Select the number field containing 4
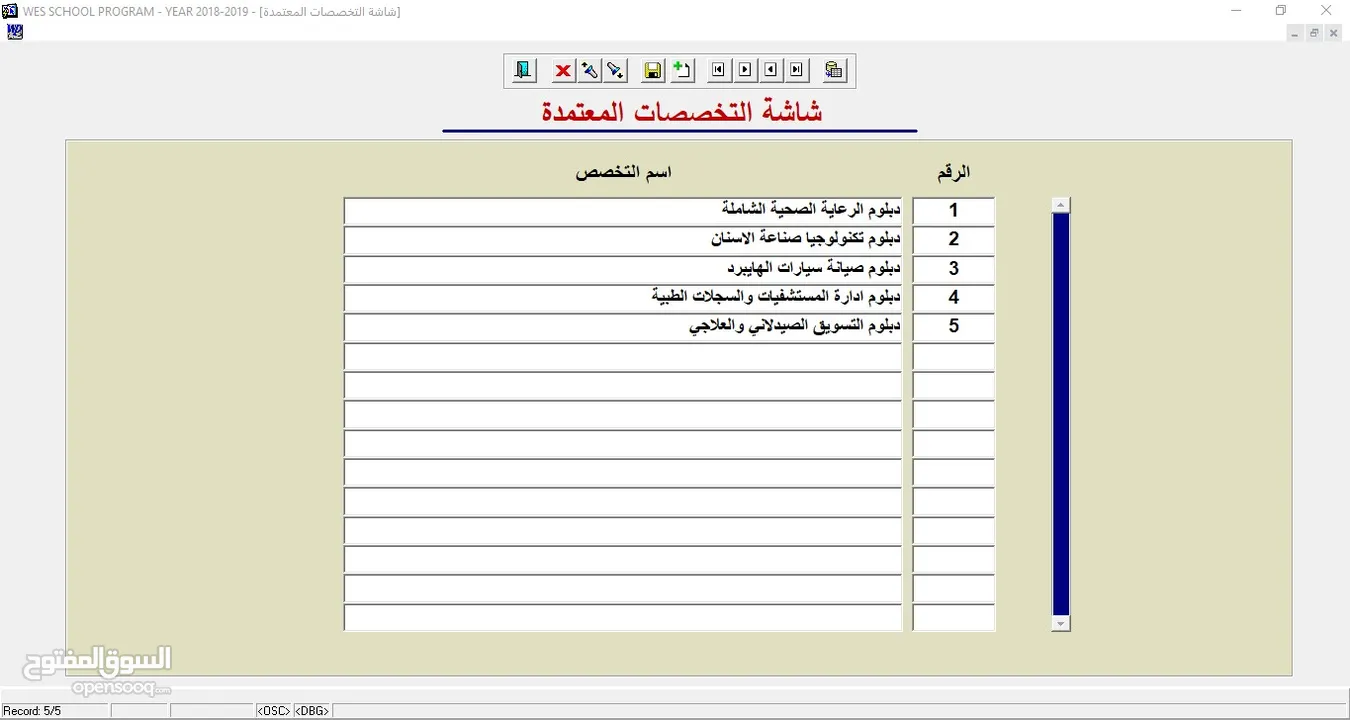Image resolution: width=1350 pixels, height=720 pixels. 954,298
